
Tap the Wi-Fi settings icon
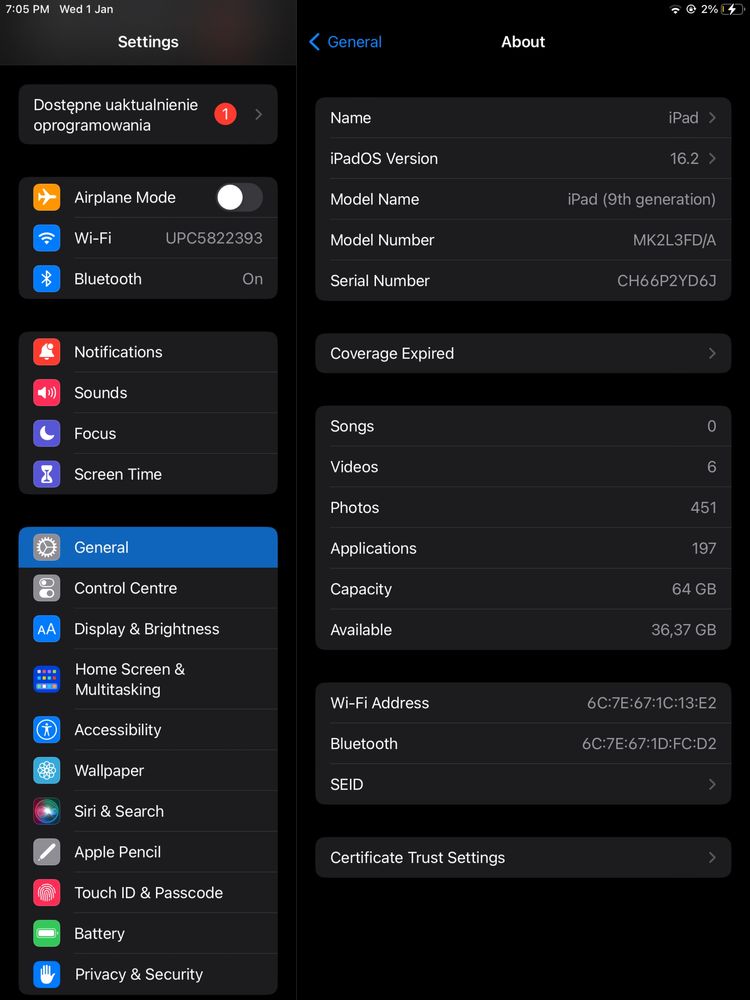47,238
